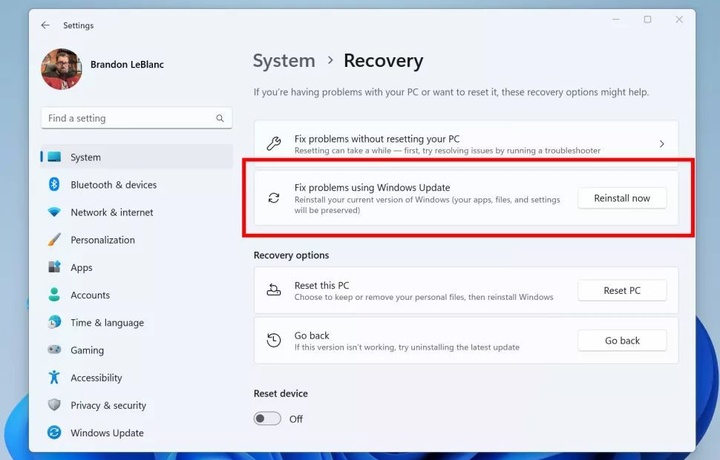The height and width of the screenshot is (460, 720).
Task: Open Windows Update in sidebar
Action: [x=136, y=432]
